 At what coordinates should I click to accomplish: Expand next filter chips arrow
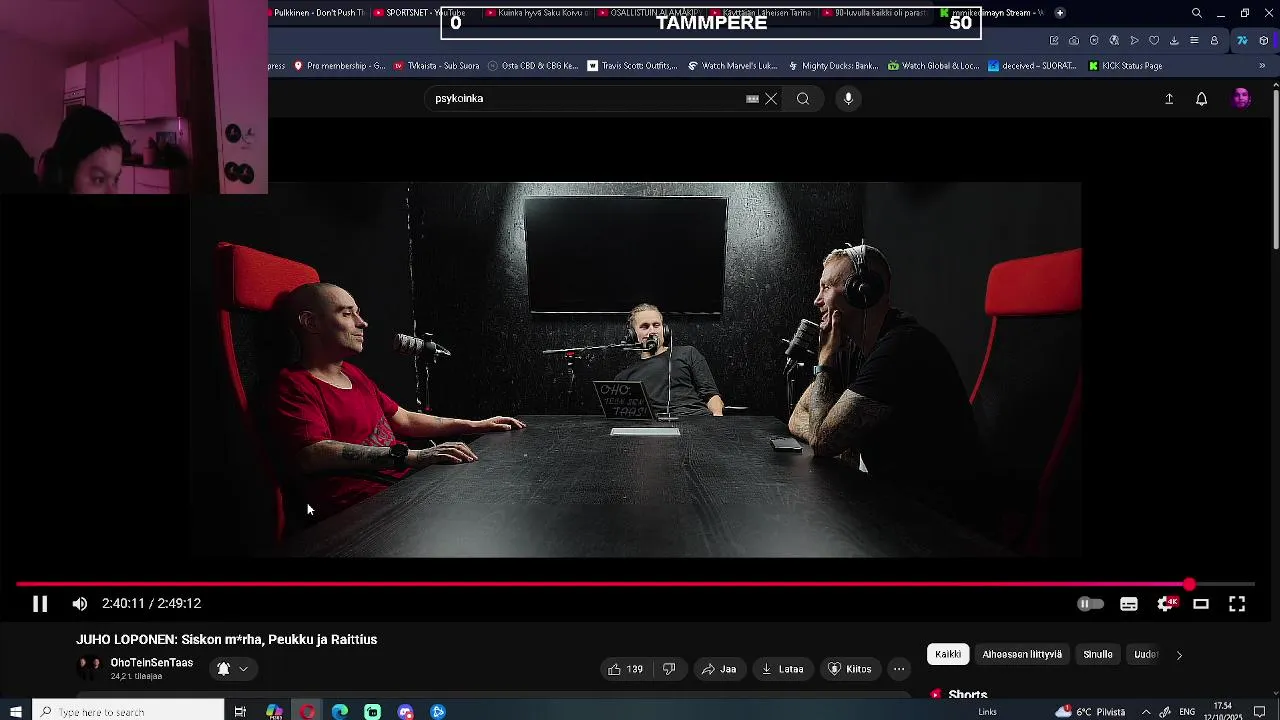point(1179,655)
